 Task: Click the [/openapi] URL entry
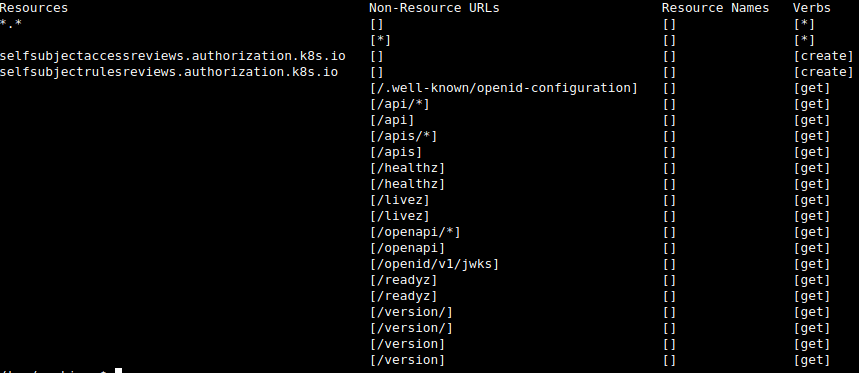coord(407,248)
